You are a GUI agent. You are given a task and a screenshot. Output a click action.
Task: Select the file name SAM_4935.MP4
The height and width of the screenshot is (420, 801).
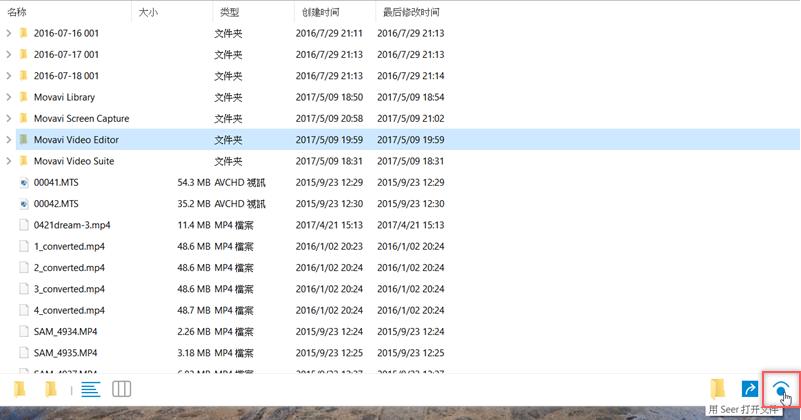point(65,353)
